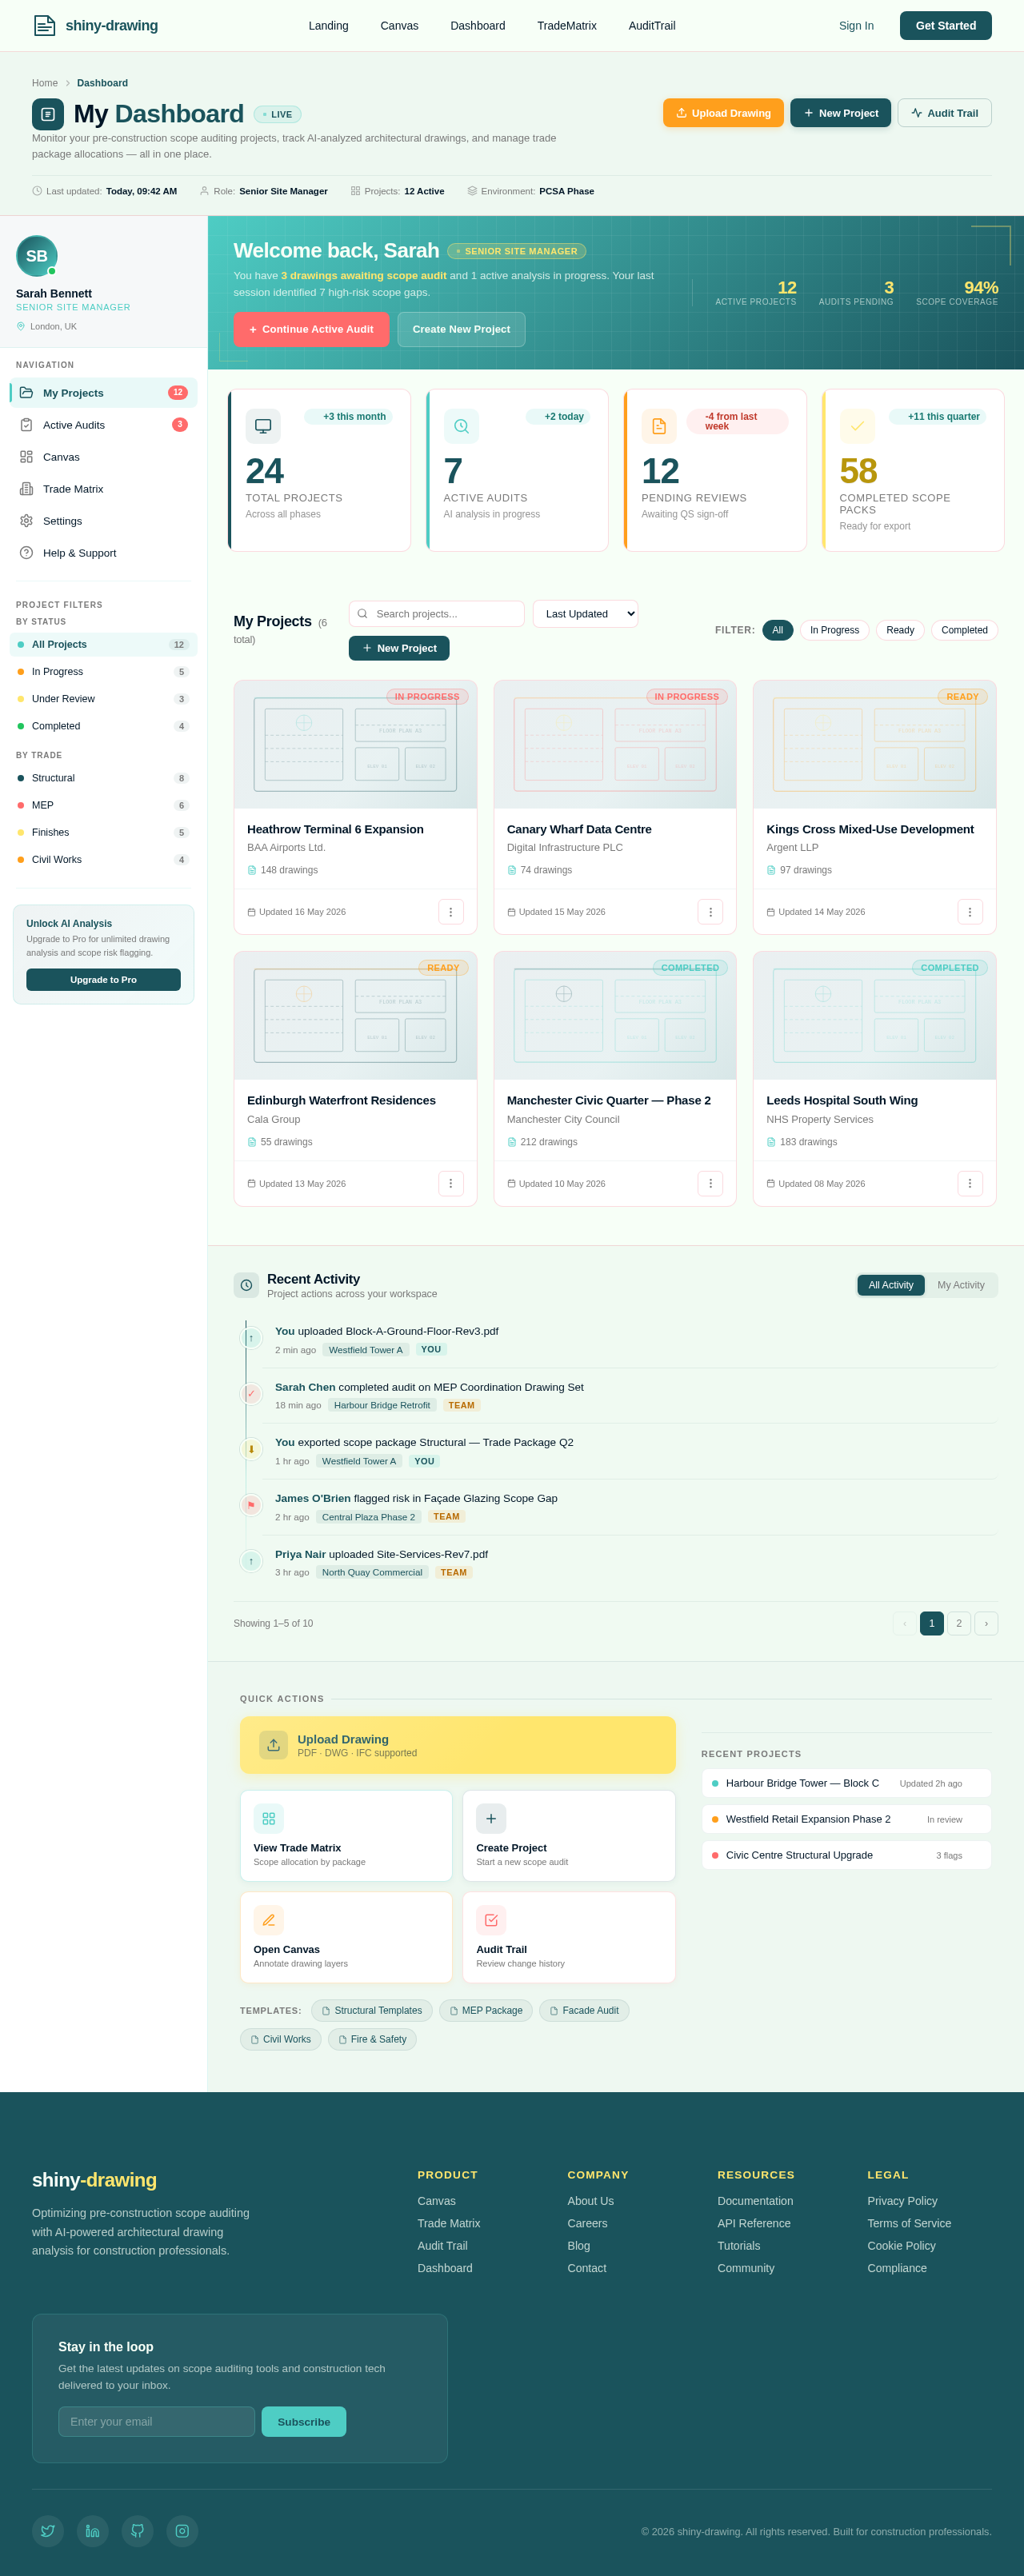The height and width of the screenshot is (2576, 1024).
Task: Click the Audit Trail checklist icon in quick actions
Action: pyautogui.click(x=491, y=1920)
